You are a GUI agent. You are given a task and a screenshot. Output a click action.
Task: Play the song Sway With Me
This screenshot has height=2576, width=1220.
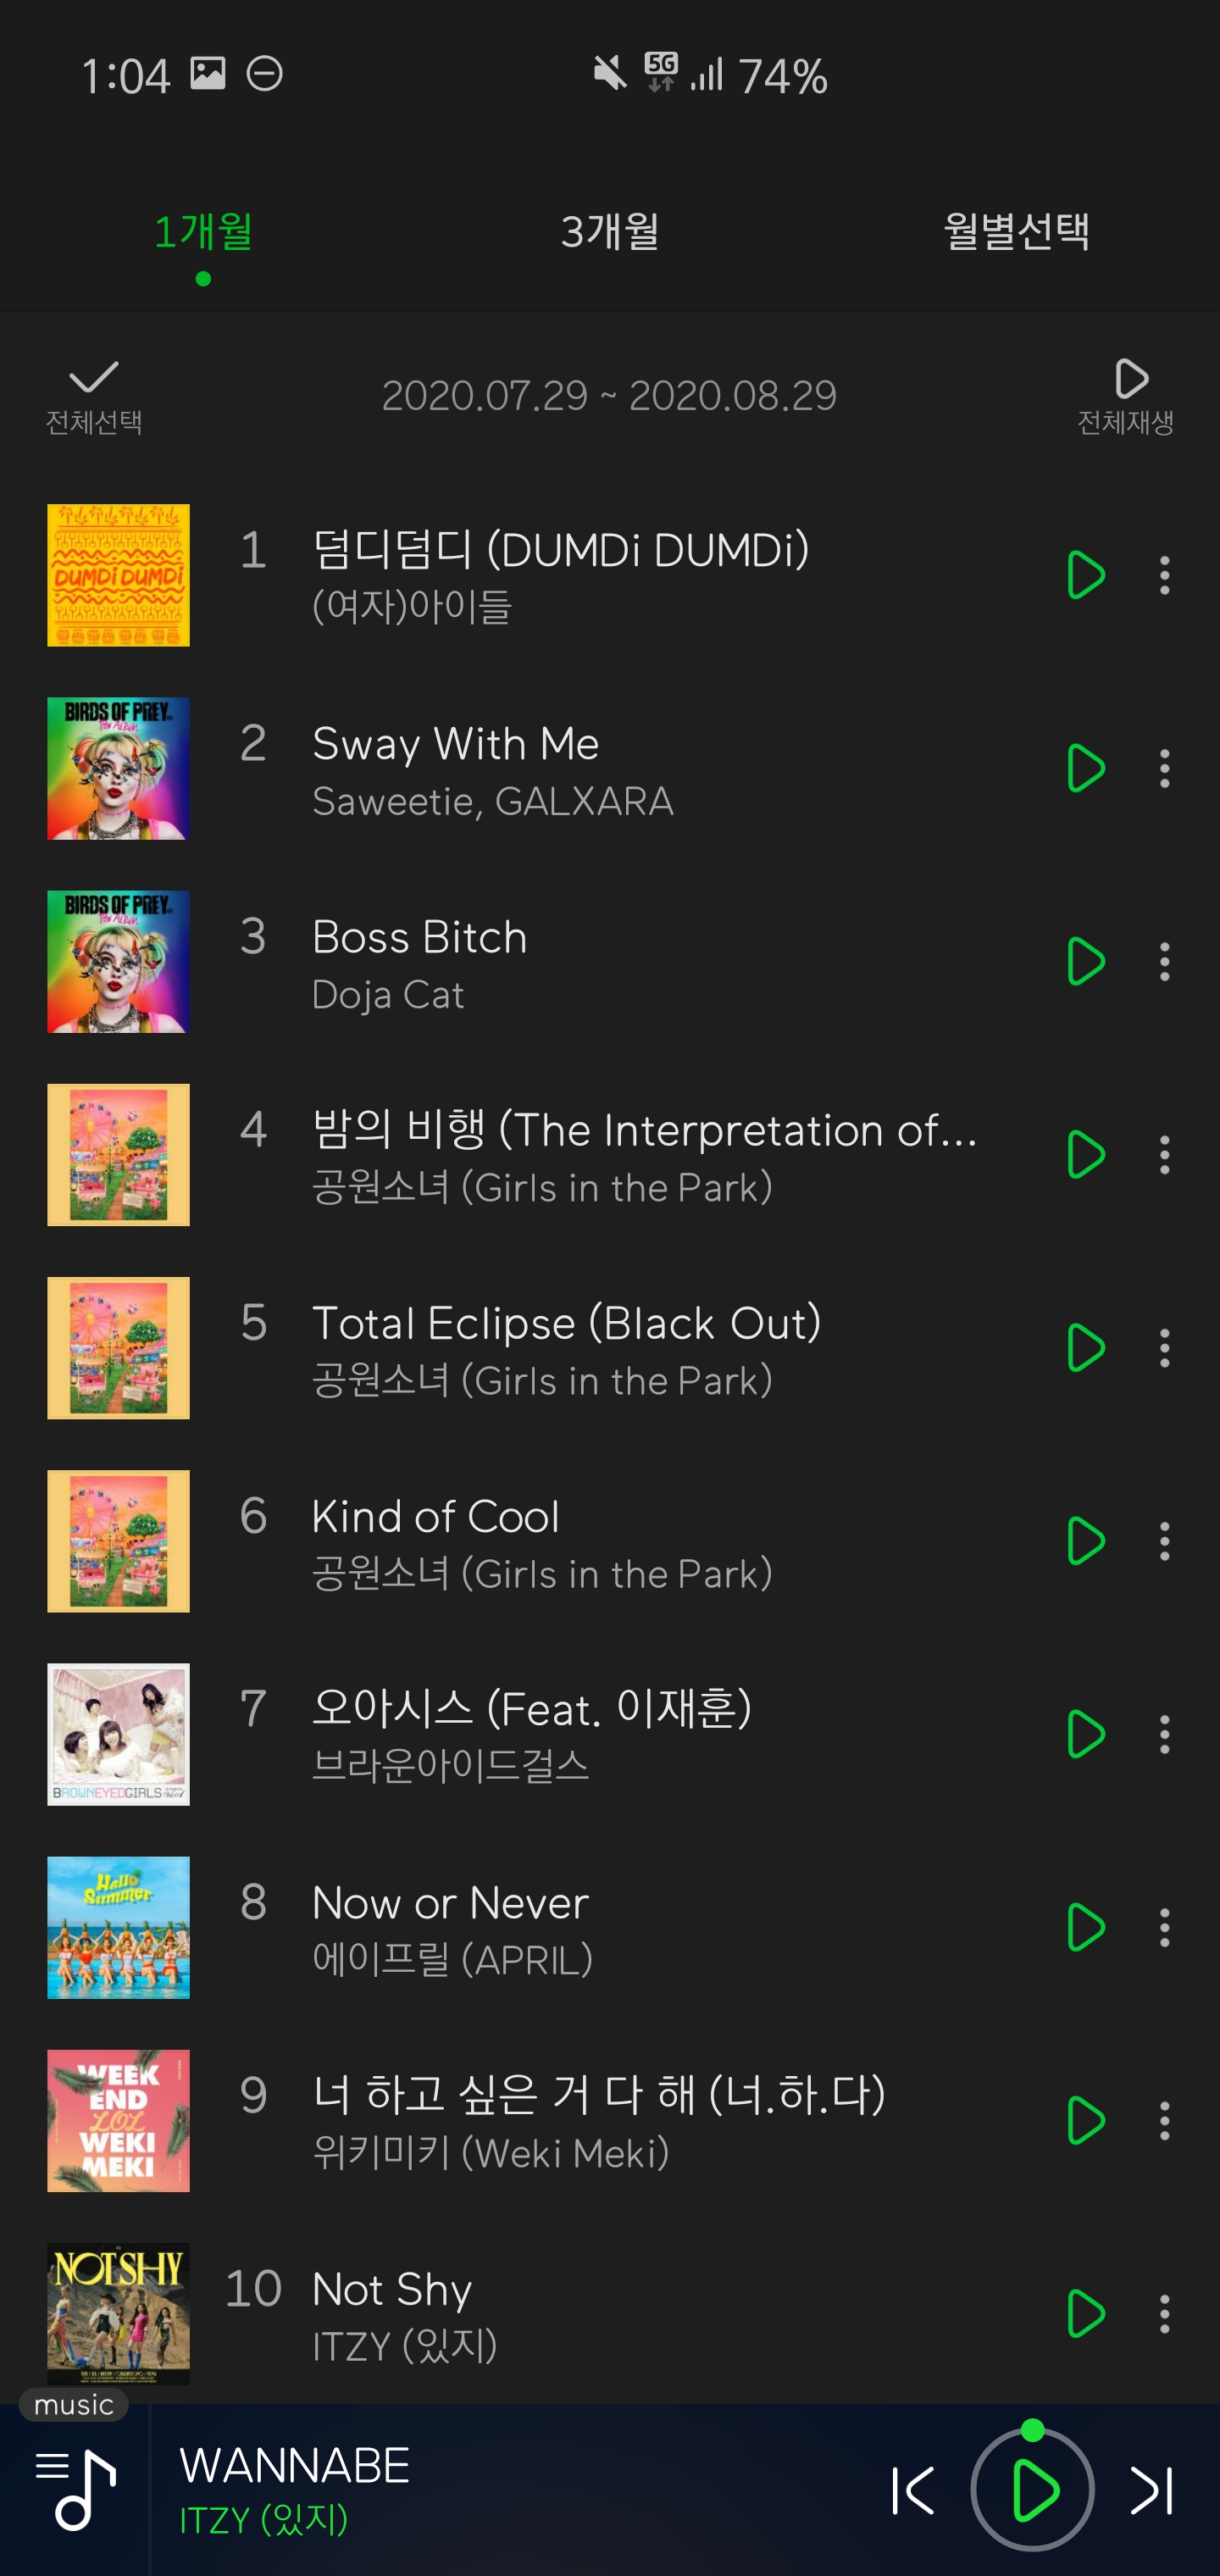1085,769
